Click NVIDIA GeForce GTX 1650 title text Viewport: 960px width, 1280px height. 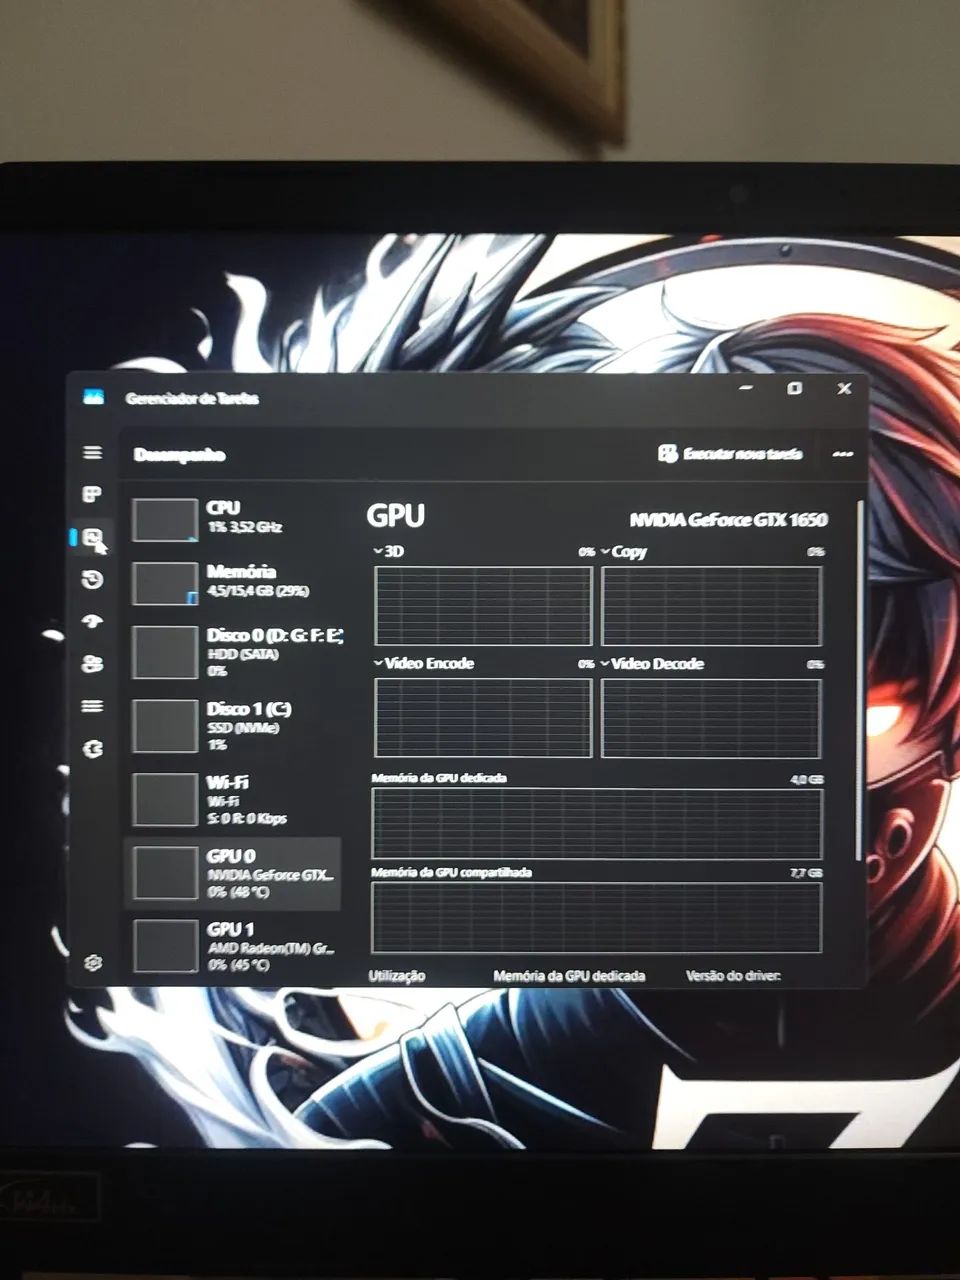pyautogui.click(x=728, y=519)
